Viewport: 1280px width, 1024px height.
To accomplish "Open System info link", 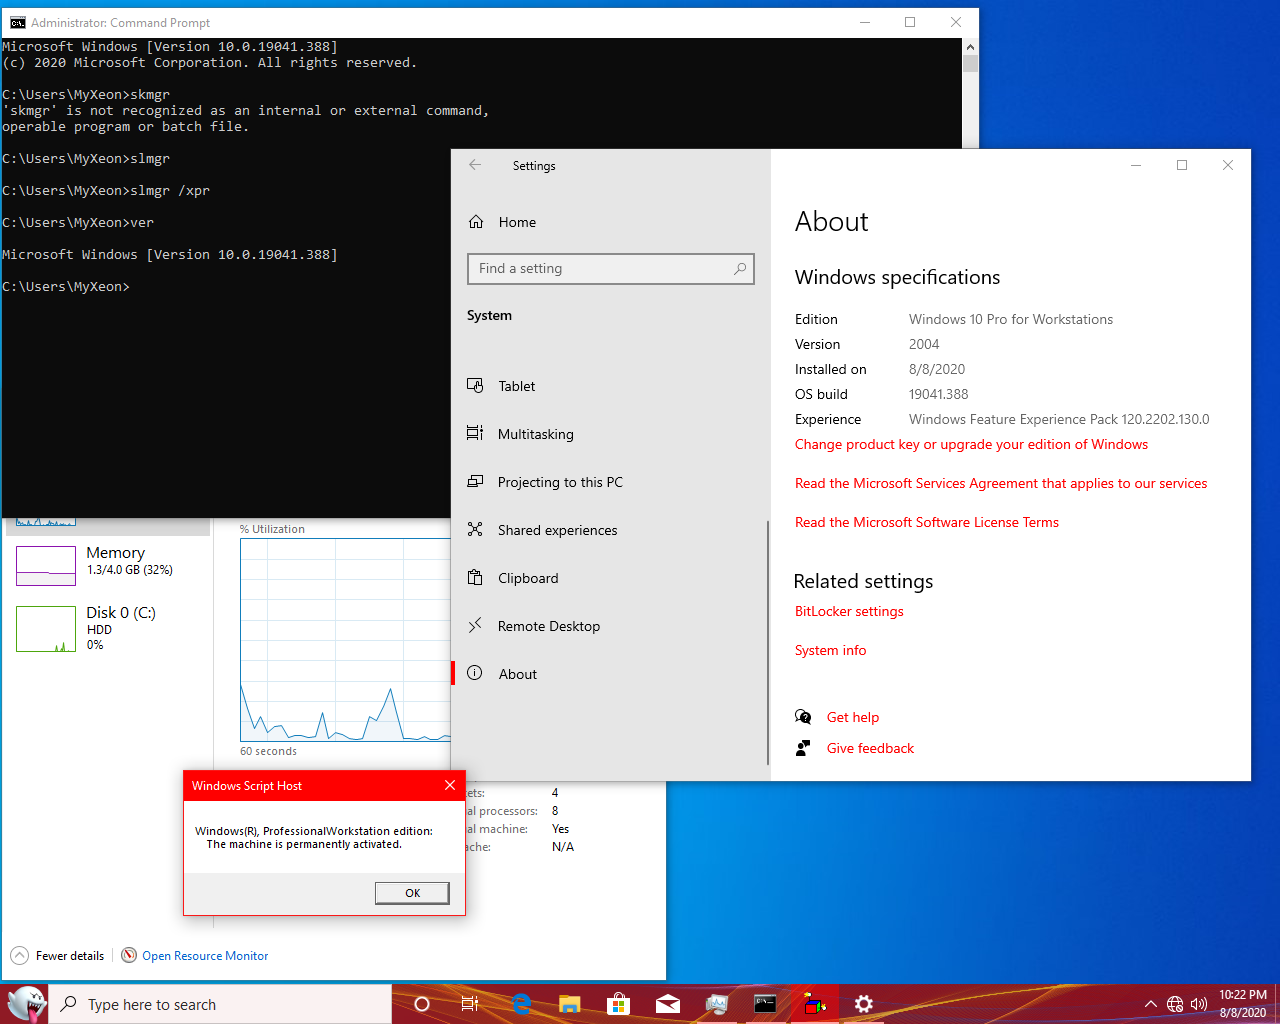I will pos(830,650).
